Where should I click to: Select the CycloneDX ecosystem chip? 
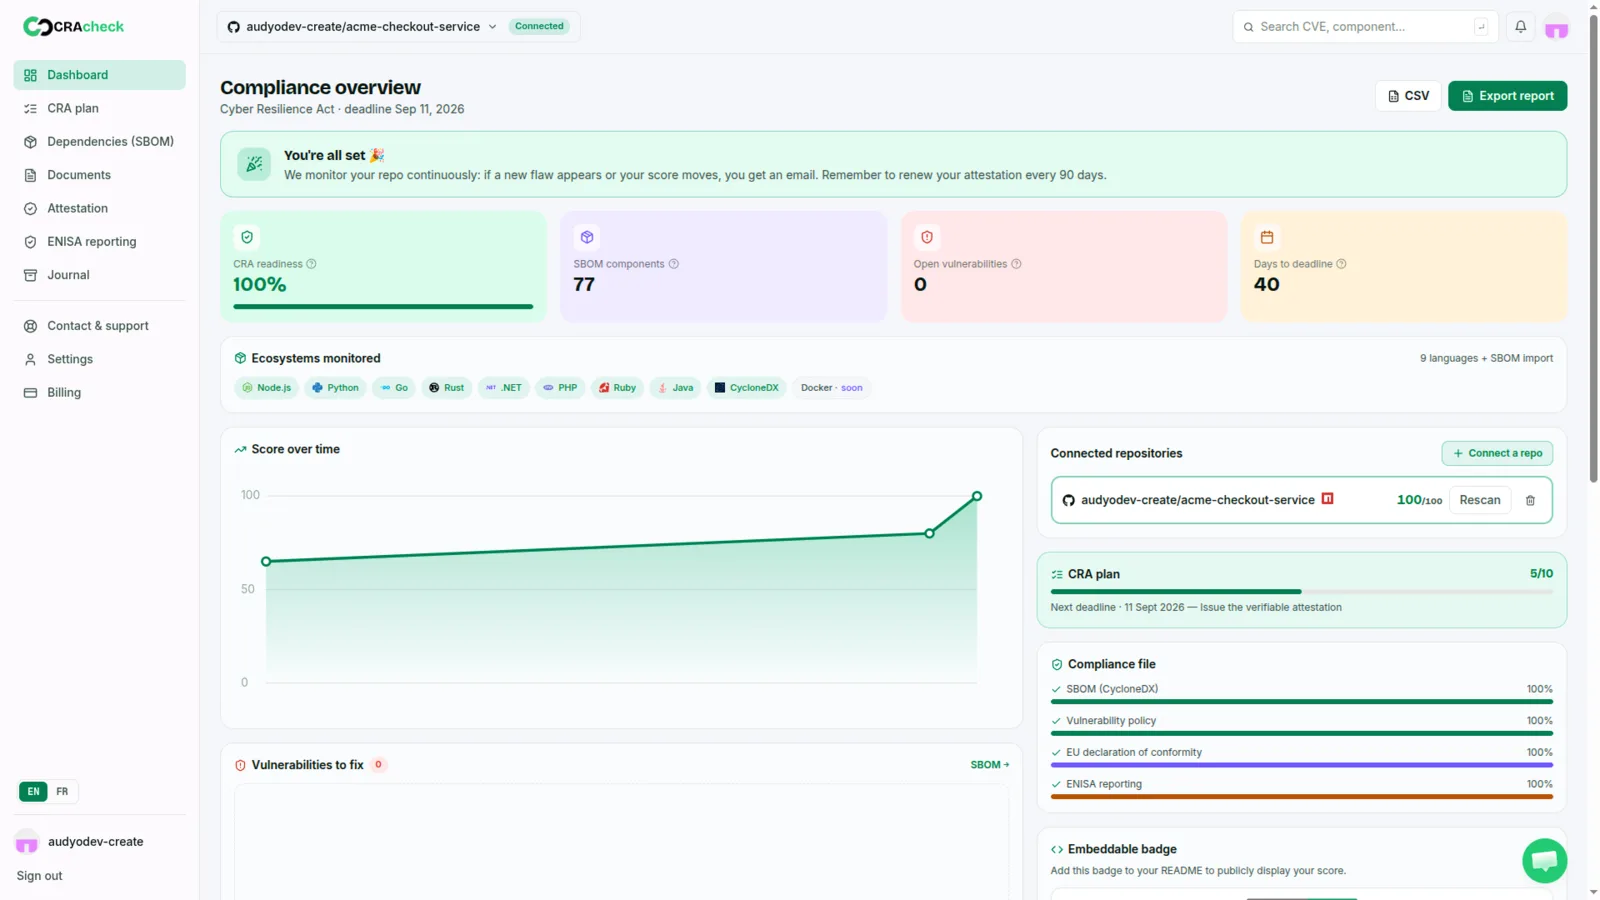click(x=746, y=388)
